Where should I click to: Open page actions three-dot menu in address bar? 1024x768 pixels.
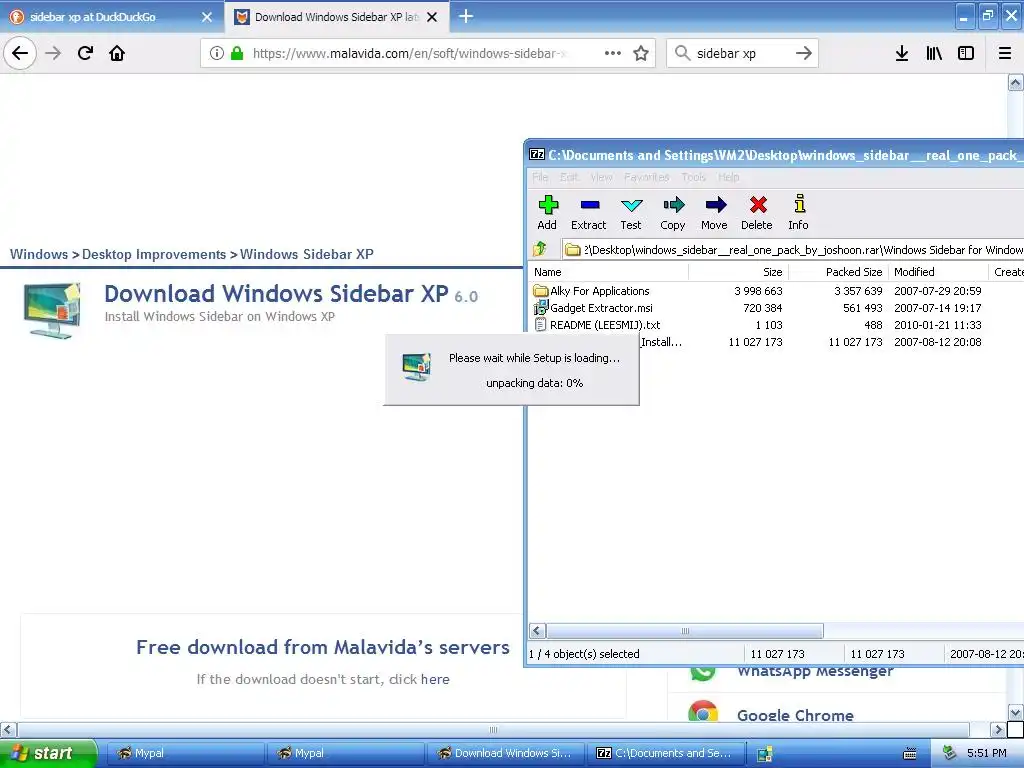tap(613, 53)
